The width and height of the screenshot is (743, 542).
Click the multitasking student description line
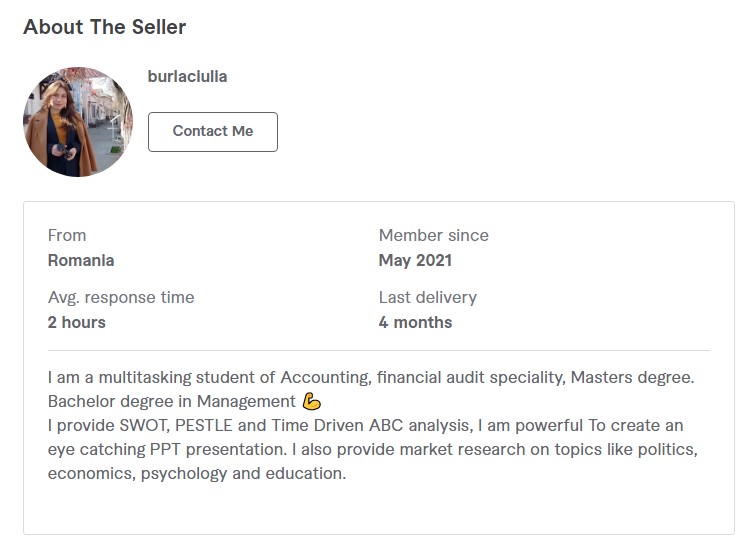point(370,378)
